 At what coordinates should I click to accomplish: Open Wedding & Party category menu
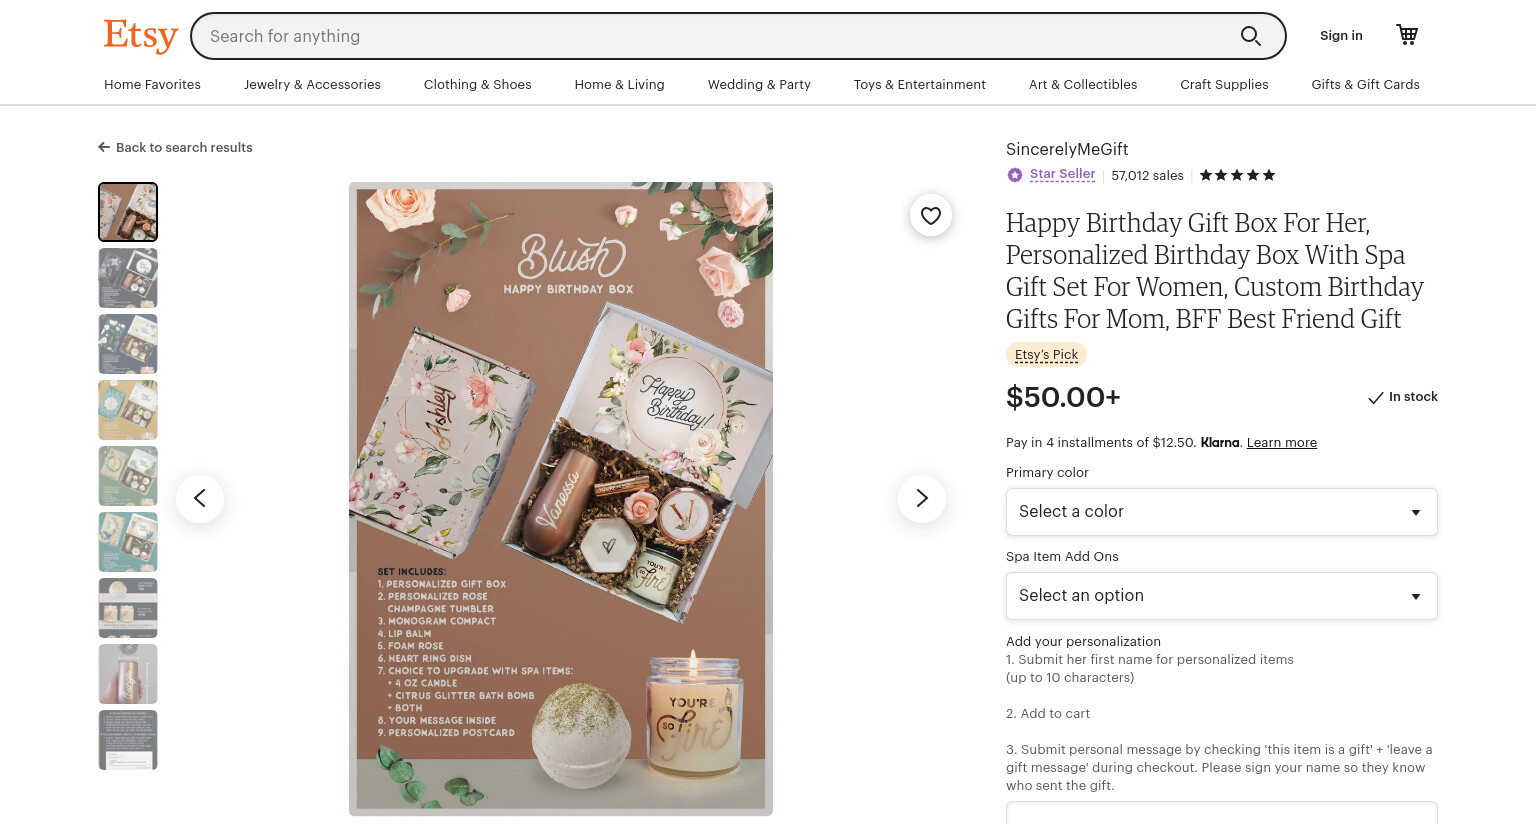pos(759,85)
